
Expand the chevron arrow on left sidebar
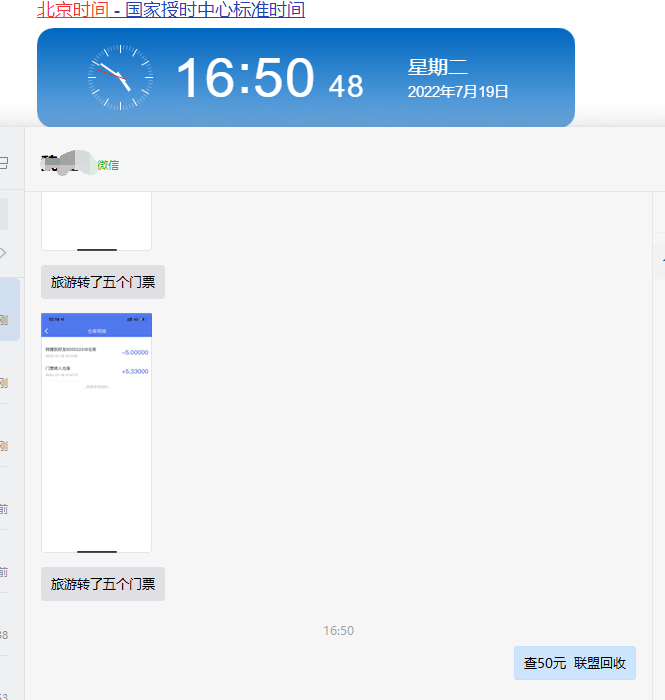[4, 252]
